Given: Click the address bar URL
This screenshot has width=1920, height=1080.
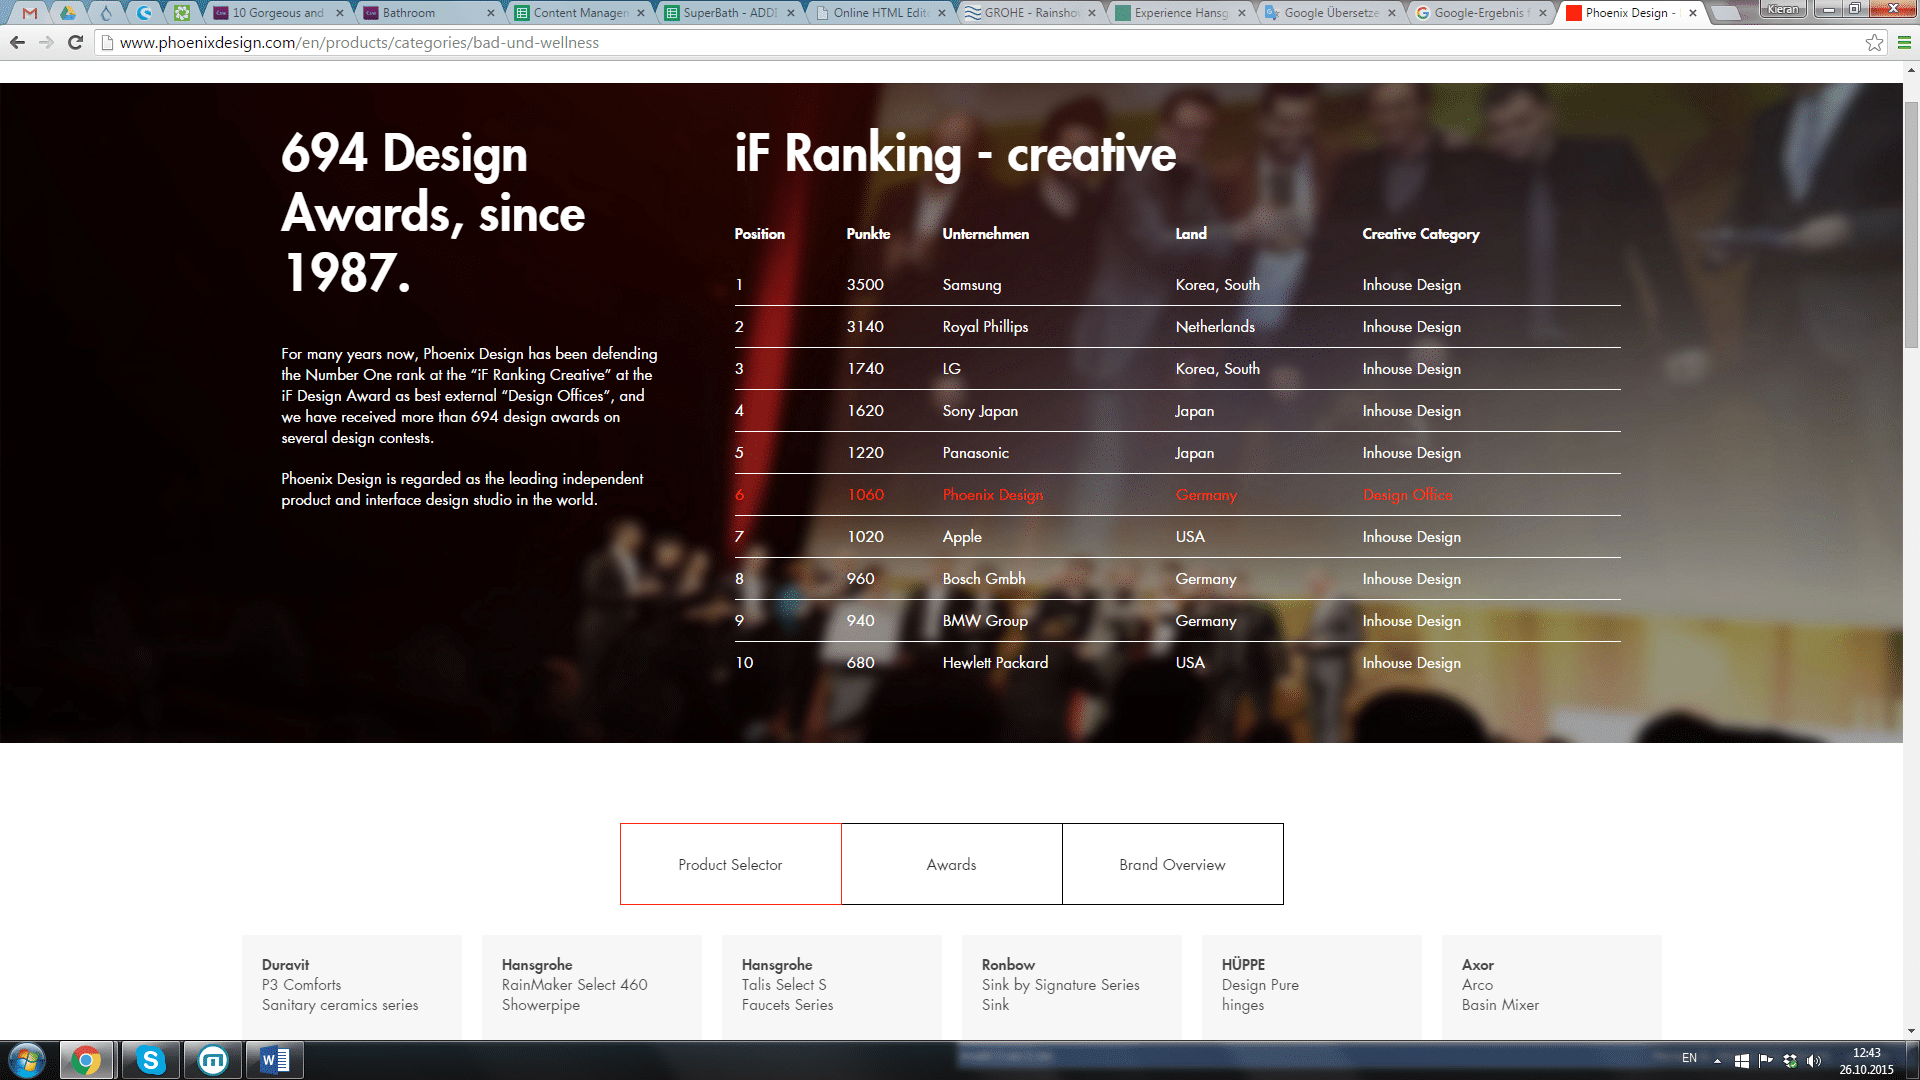Looking at the screenshot, I should tap(359, 42).
